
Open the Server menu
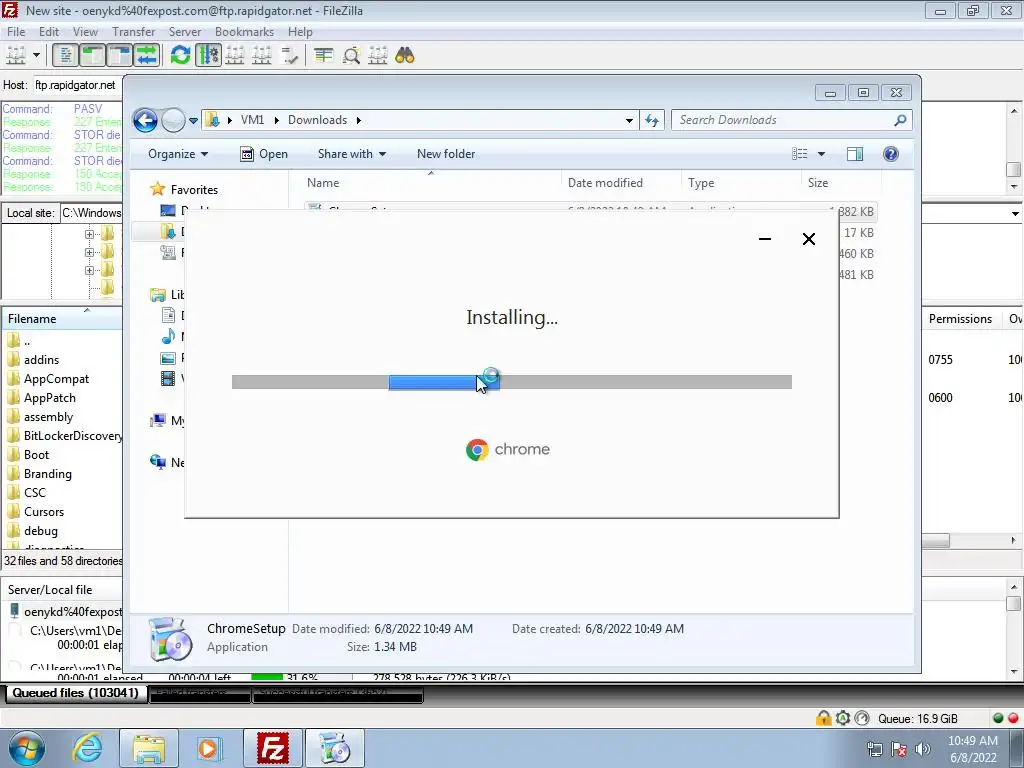[x=185, y=31]
